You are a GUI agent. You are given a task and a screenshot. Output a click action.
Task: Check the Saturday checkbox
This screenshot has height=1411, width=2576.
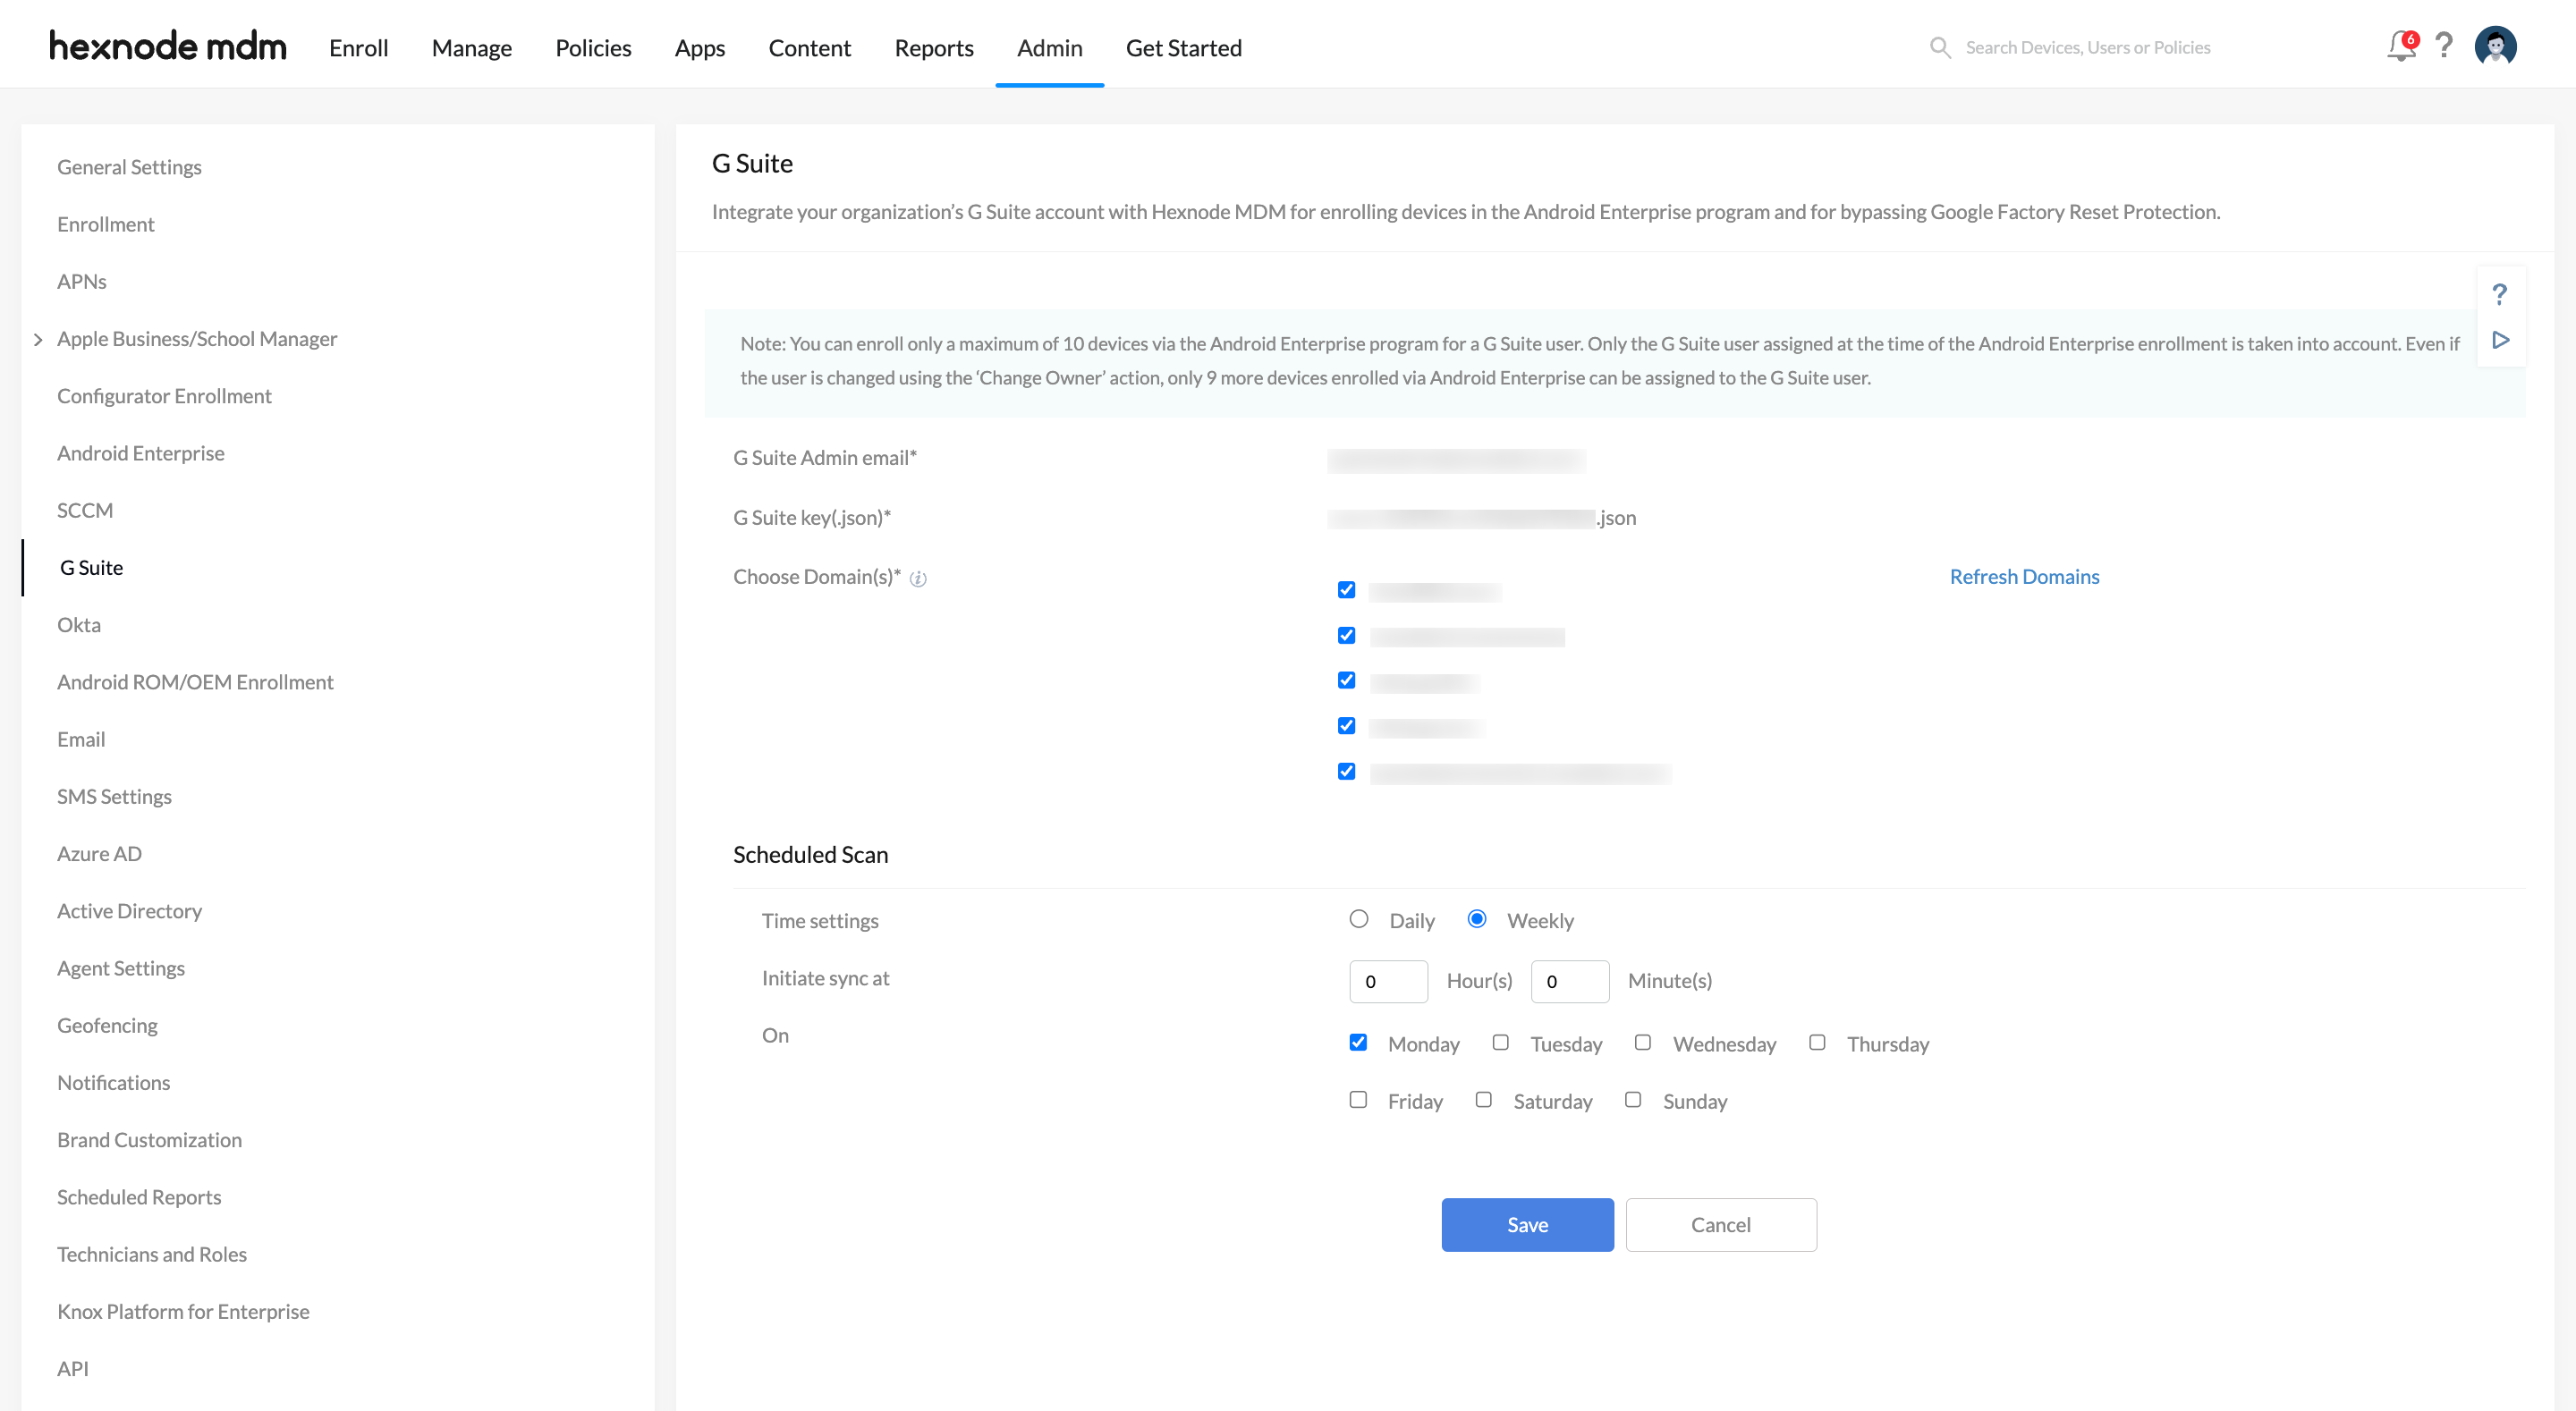[1483, 1099]
